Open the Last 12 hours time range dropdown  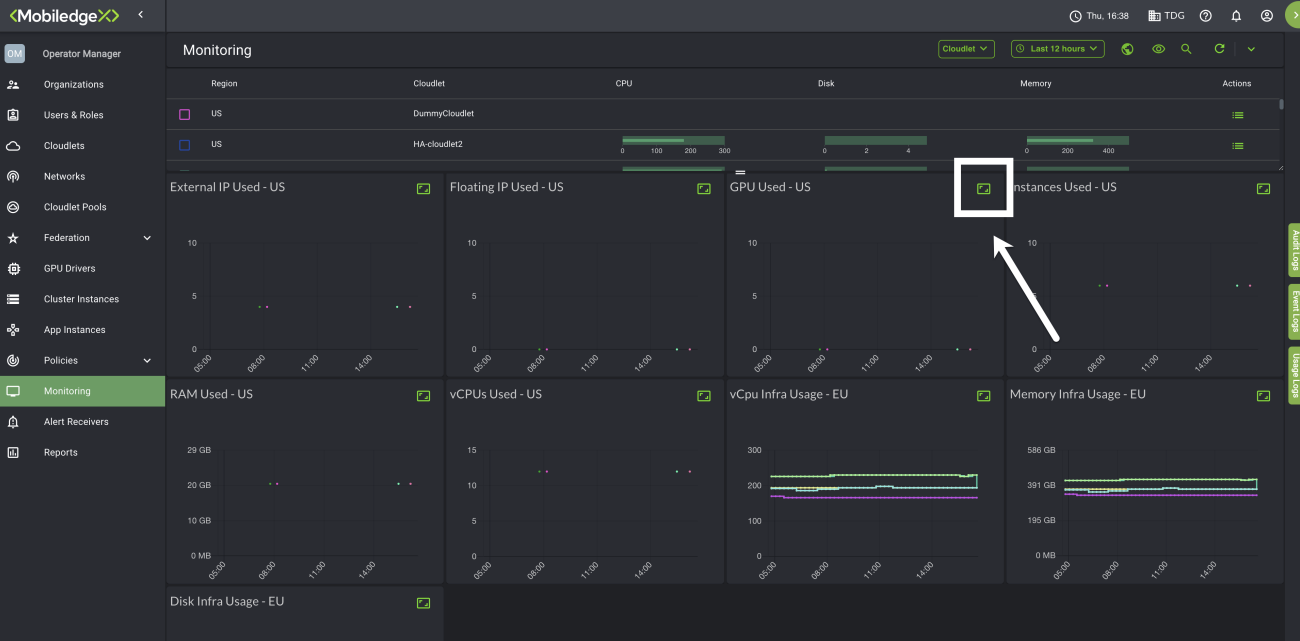pyautogui.click(x=1057, y=49)
